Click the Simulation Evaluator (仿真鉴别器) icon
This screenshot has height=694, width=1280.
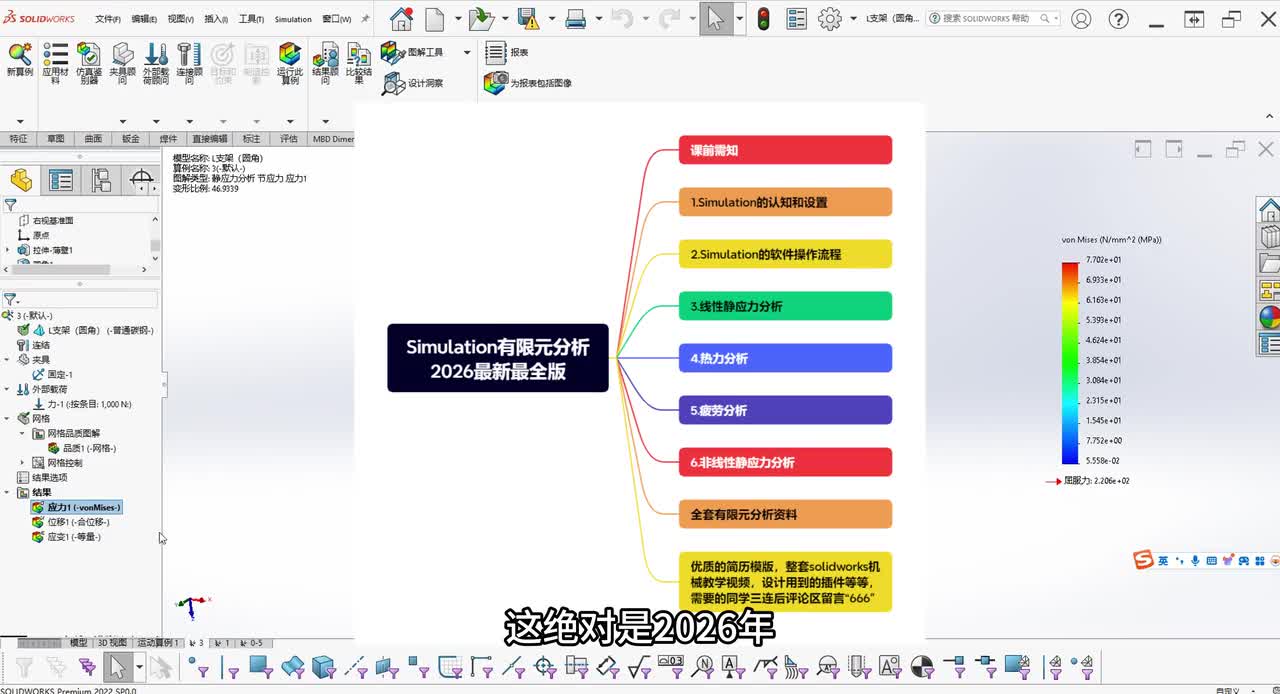(x=88, y=62)
